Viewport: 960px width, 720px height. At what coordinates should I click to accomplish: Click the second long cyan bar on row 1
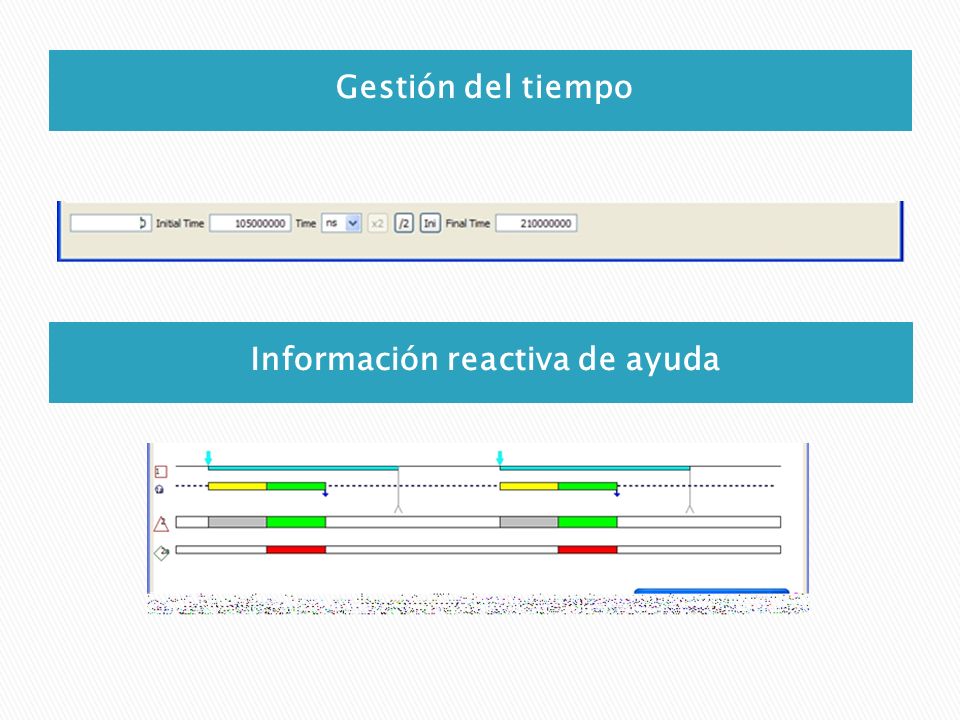[594, 468]
